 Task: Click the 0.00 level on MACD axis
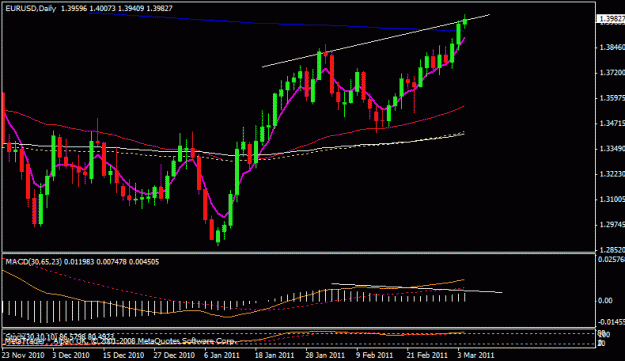coord(605,300)
